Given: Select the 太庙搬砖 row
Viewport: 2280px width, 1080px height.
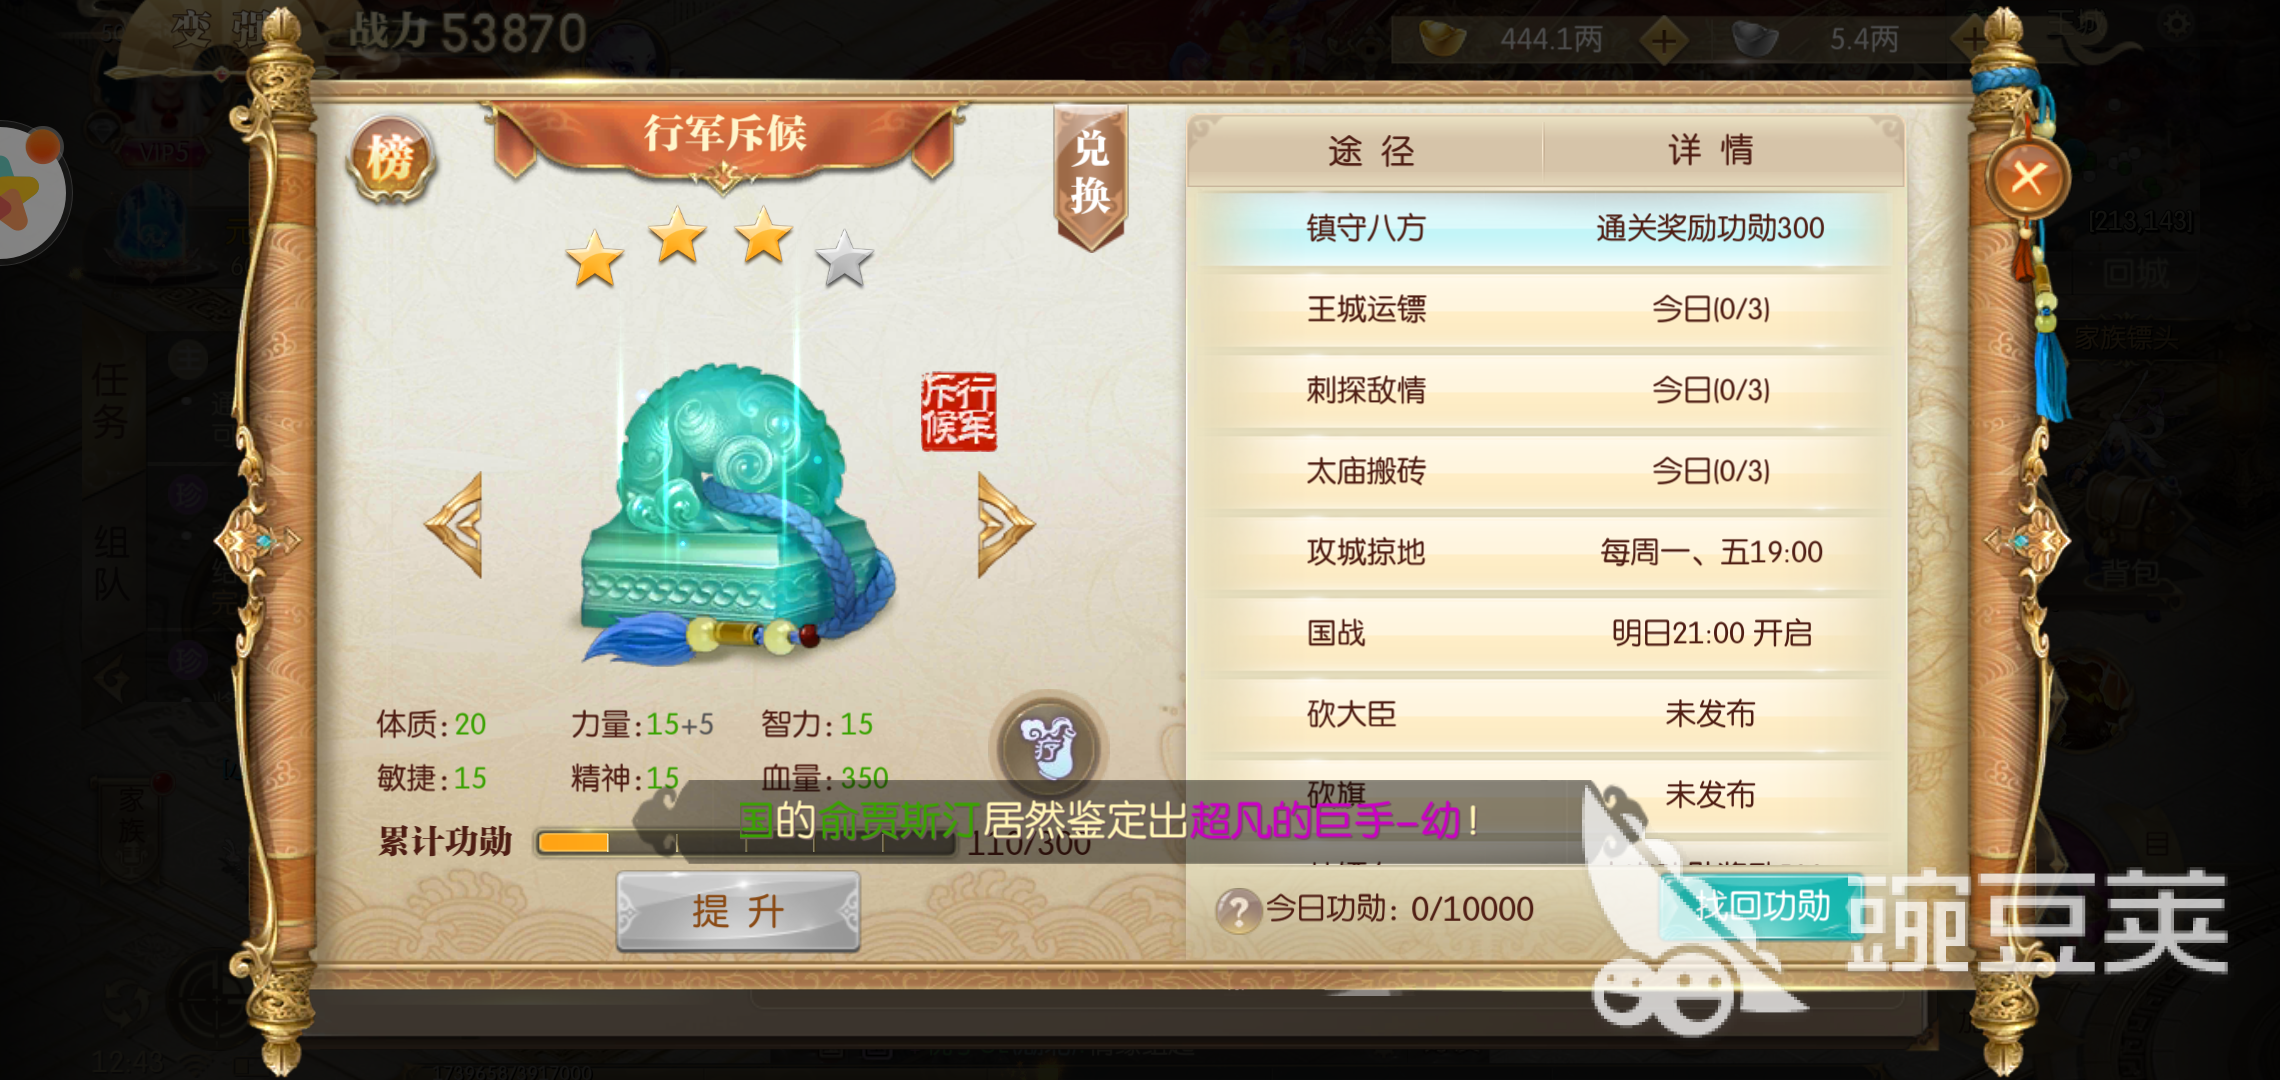Looking at the screenshot, I should [x=1544, y=472].
